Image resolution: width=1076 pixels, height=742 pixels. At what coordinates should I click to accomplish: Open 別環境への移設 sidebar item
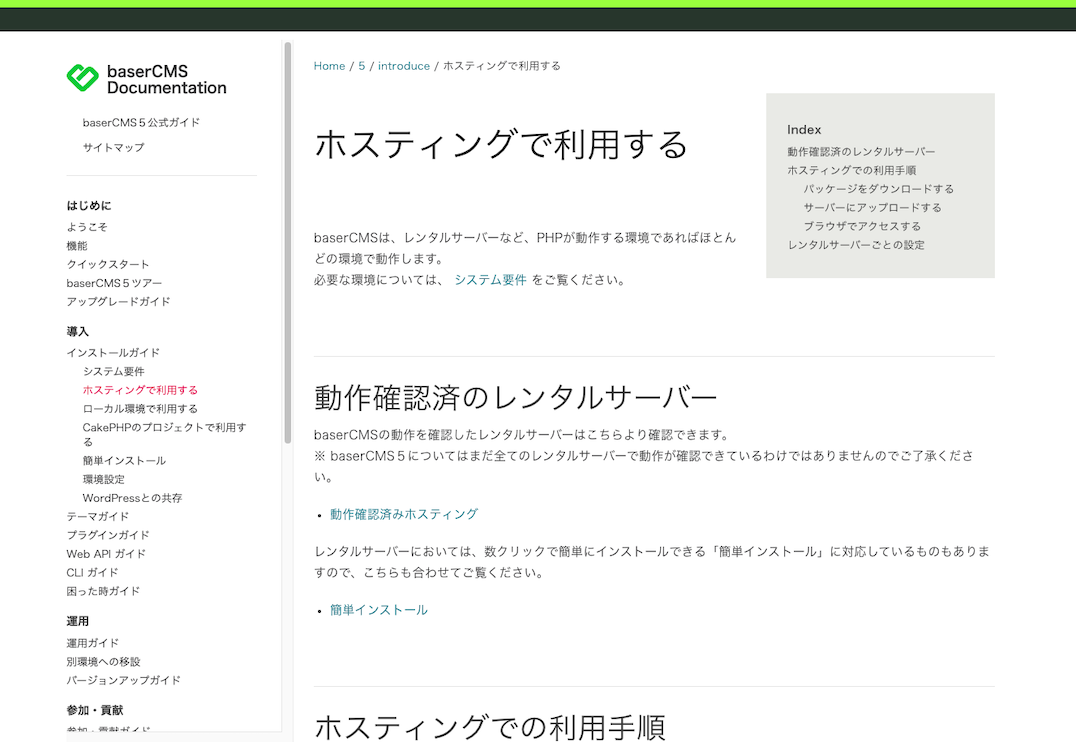(x=104, y=662)
